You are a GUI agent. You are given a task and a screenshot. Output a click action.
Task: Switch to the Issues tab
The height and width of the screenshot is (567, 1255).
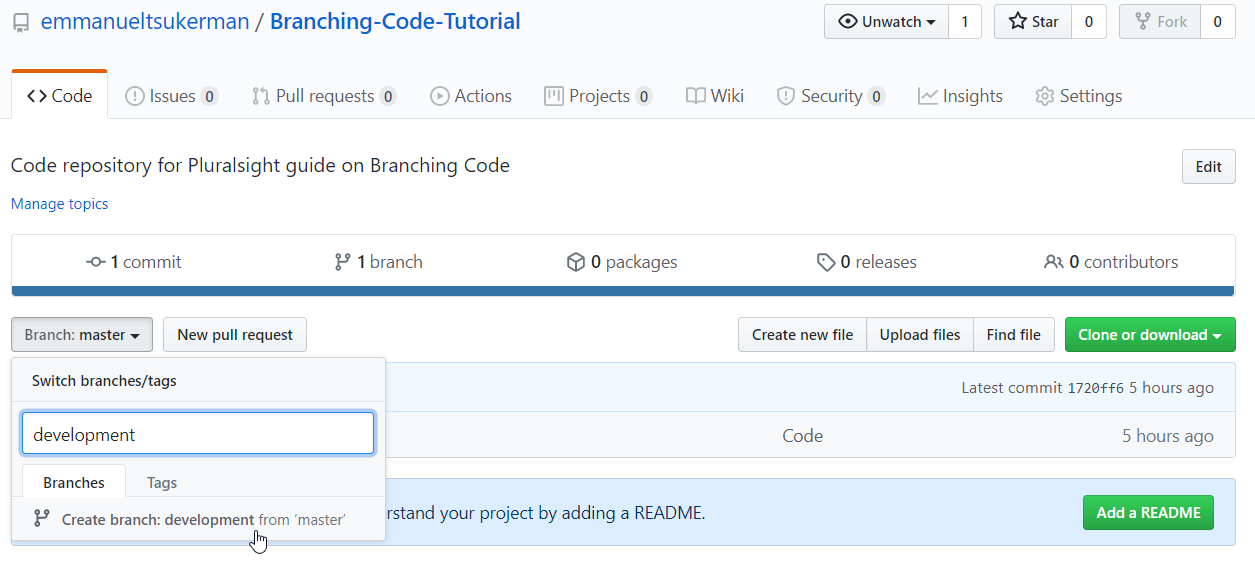point(171,96)
